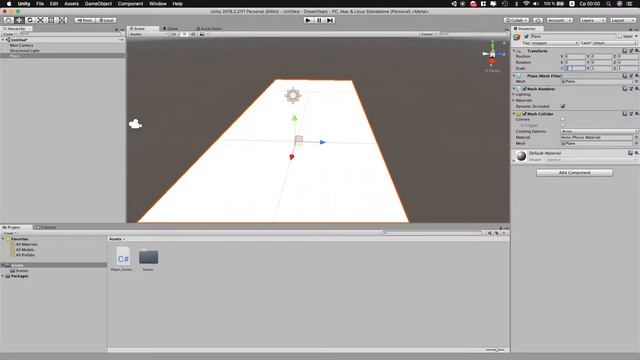
Task: Click the Plane GameObject cube icon in Inspector
Action: 517,37
